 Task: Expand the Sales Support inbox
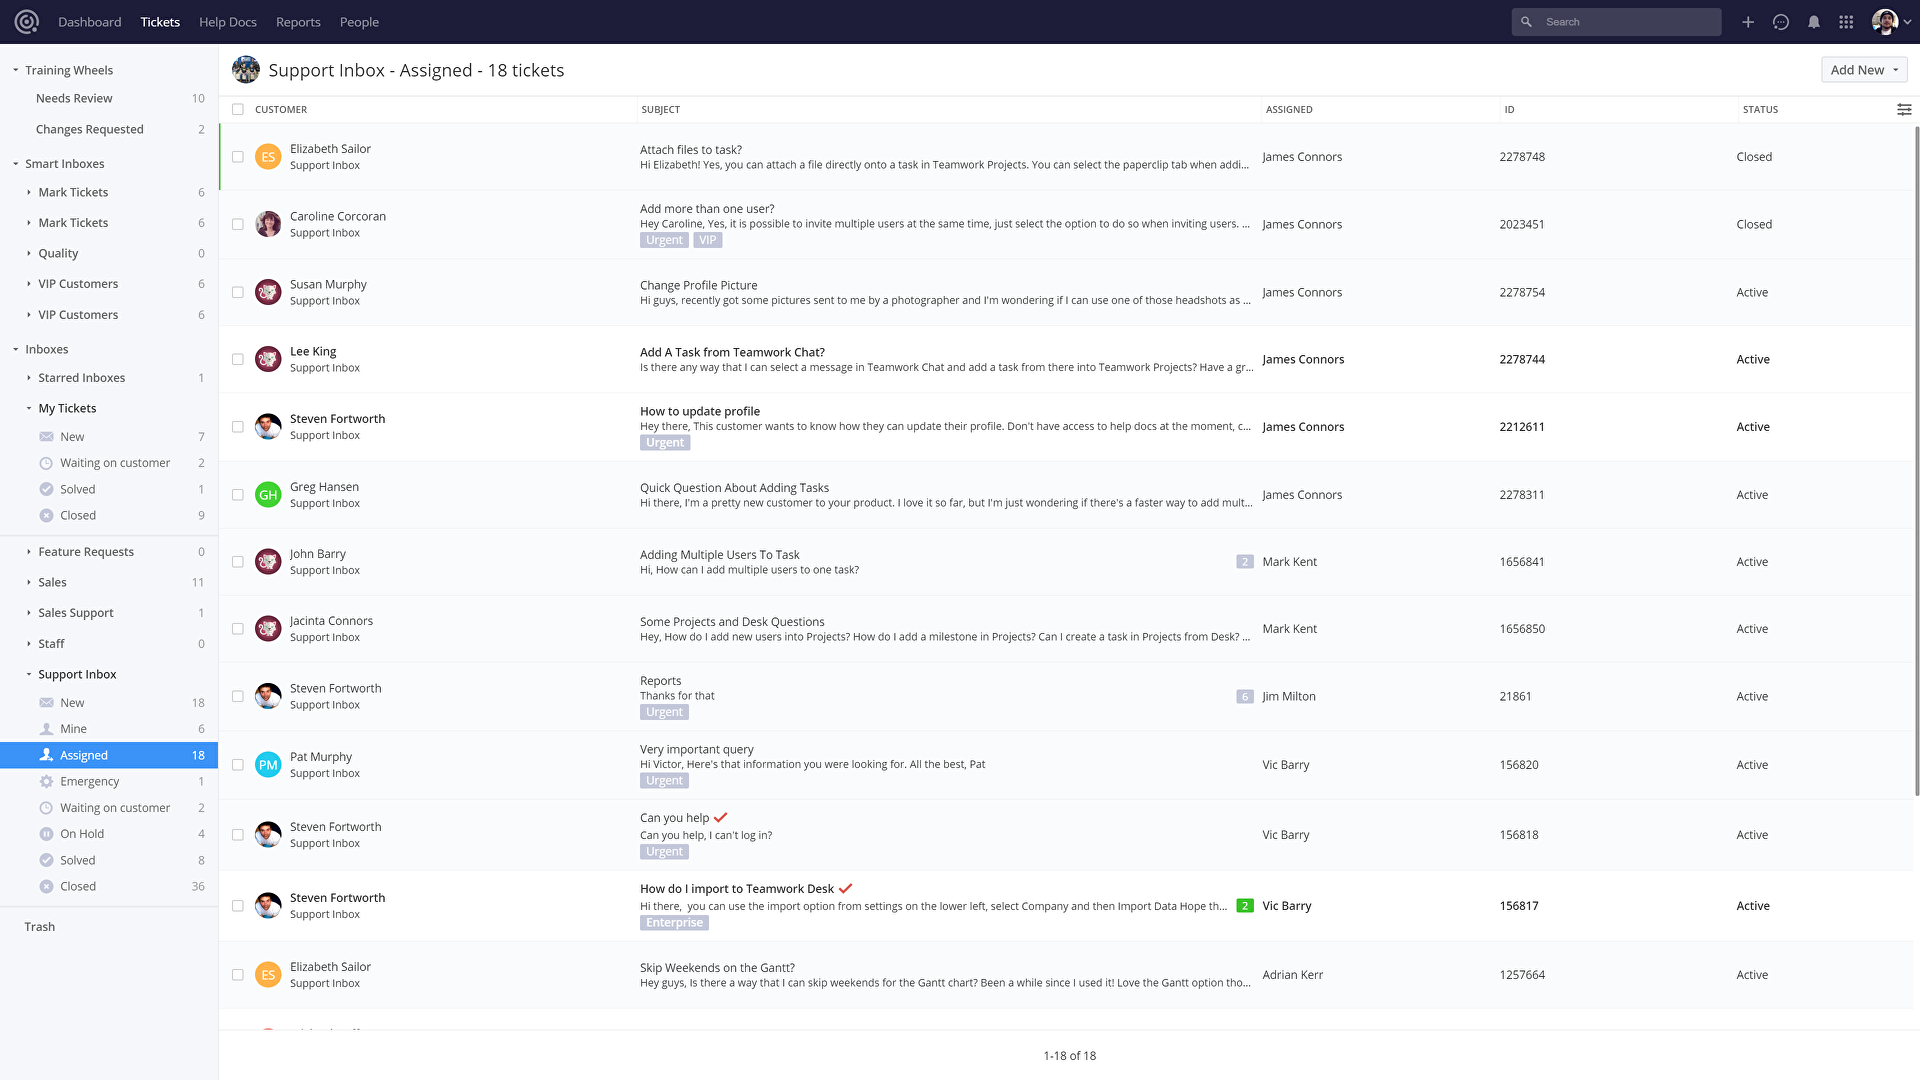pos(29,613)
